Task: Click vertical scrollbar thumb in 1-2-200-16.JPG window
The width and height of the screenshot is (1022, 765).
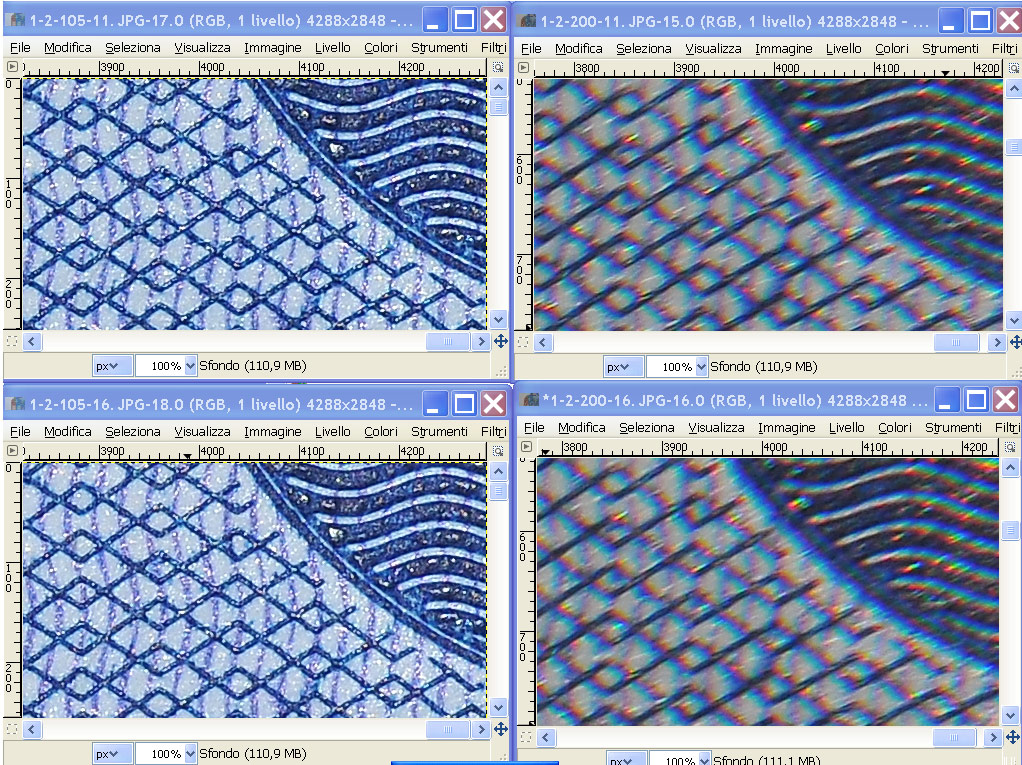Action: (x=1010, y=530)
